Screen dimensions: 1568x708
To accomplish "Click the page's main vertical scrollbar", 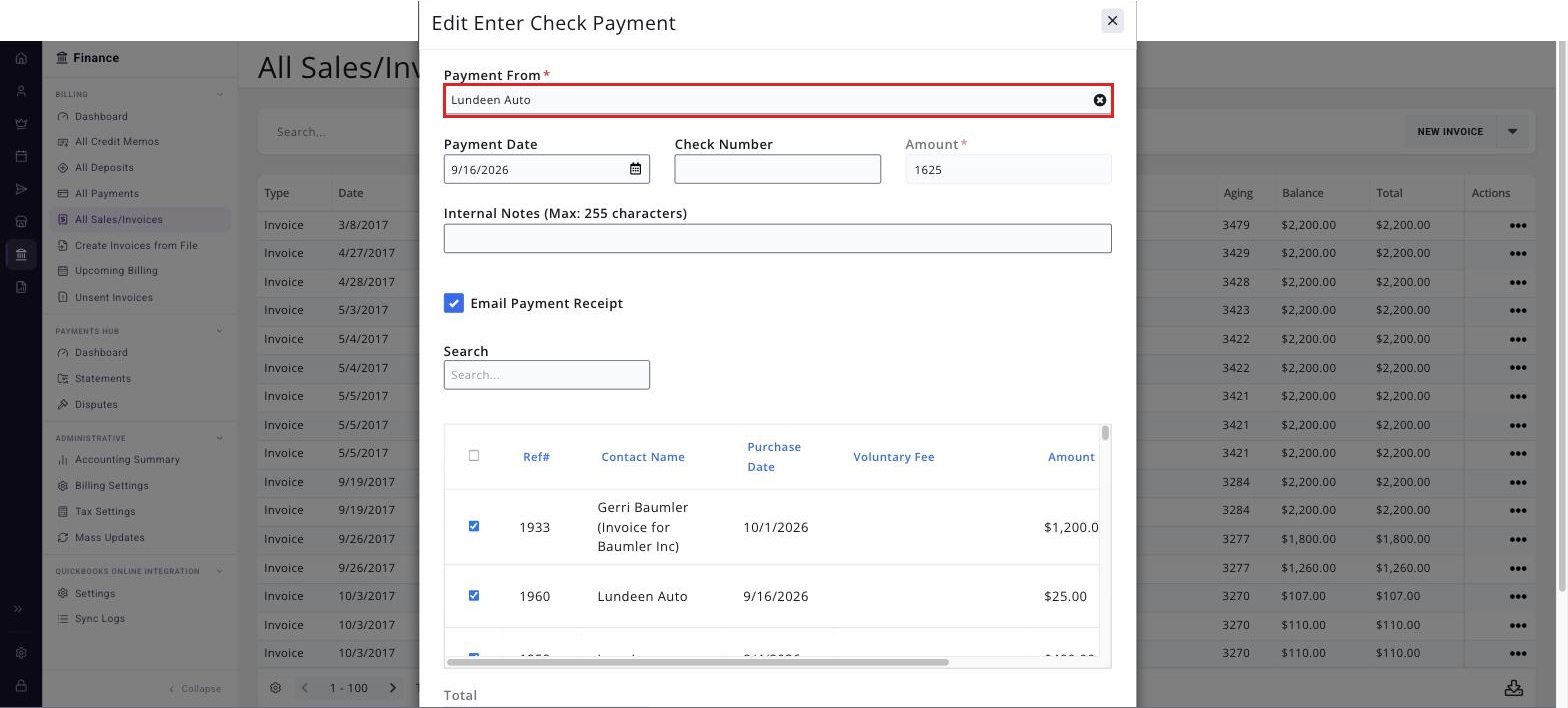I will click(1560, 315).
